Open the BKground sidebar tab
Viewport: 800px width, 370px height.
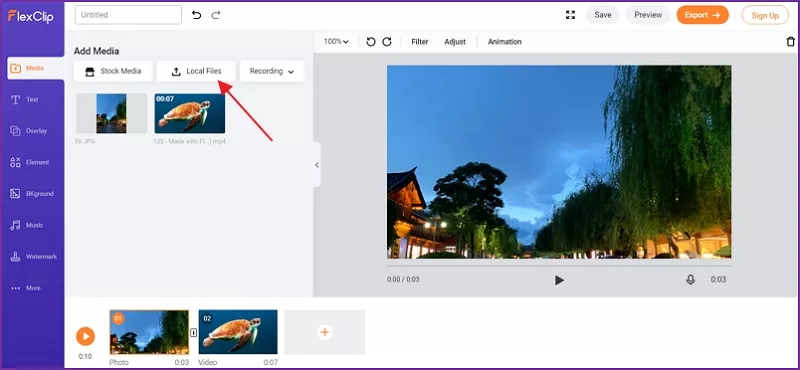[32, 194]
